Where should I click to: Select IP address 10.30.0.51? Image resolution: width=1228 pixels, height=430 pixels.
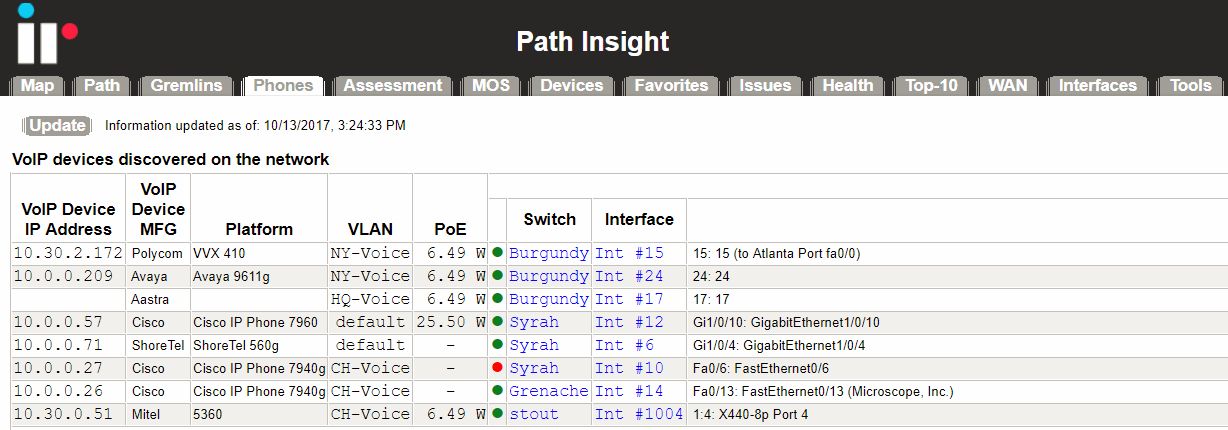[63, 414]
